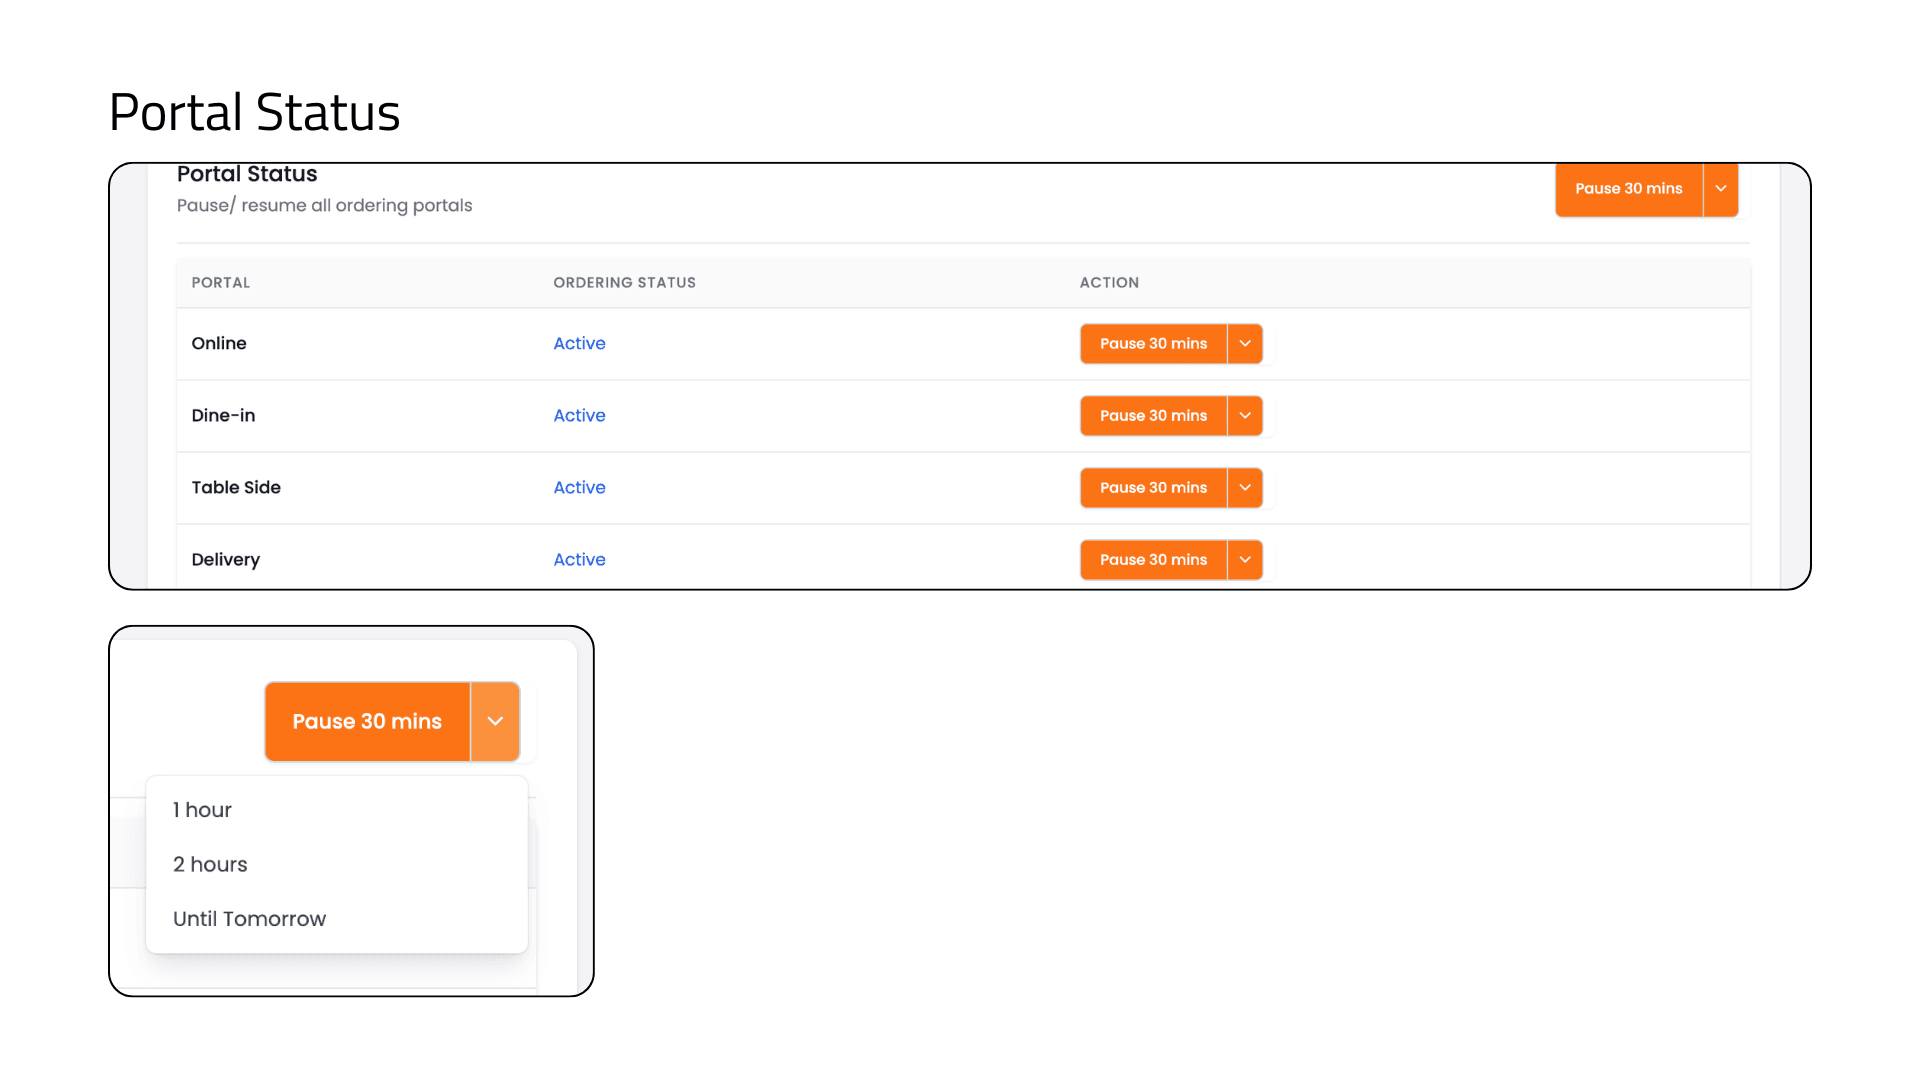Pause the Online portal for 30 mins
The height and width of the screenshot is (1080, 1920).
click(1153, 343)
